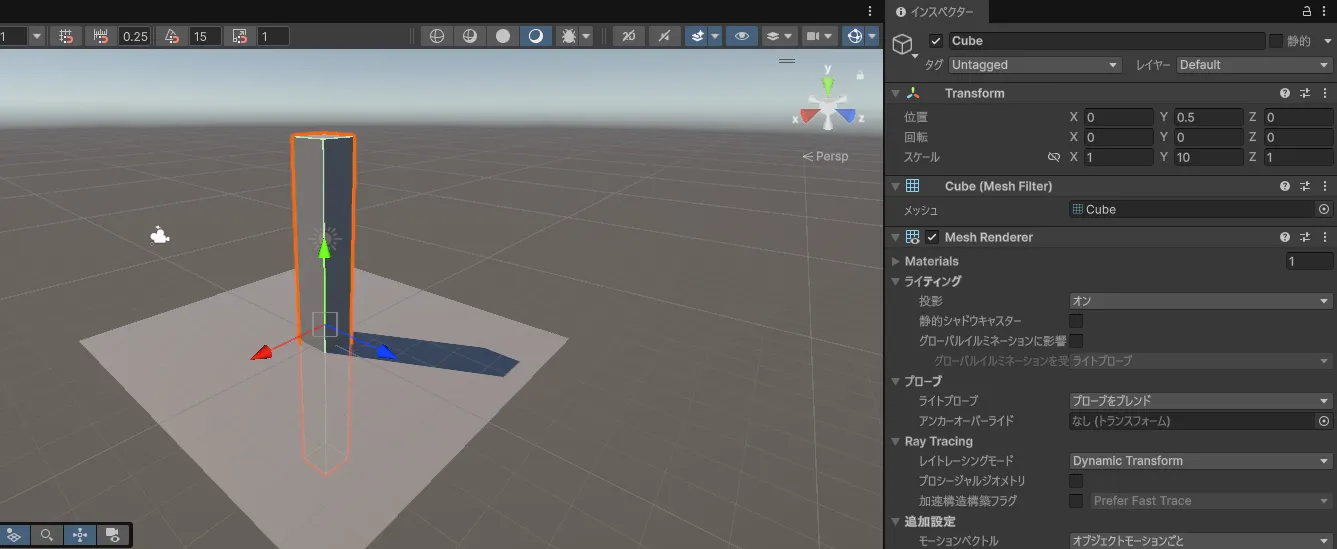Image resolution: width=1337 pixels, height=549 pixels.
Task: Uncheck the Mesh Renderer enabled checkbox
Action: (932, 237)
